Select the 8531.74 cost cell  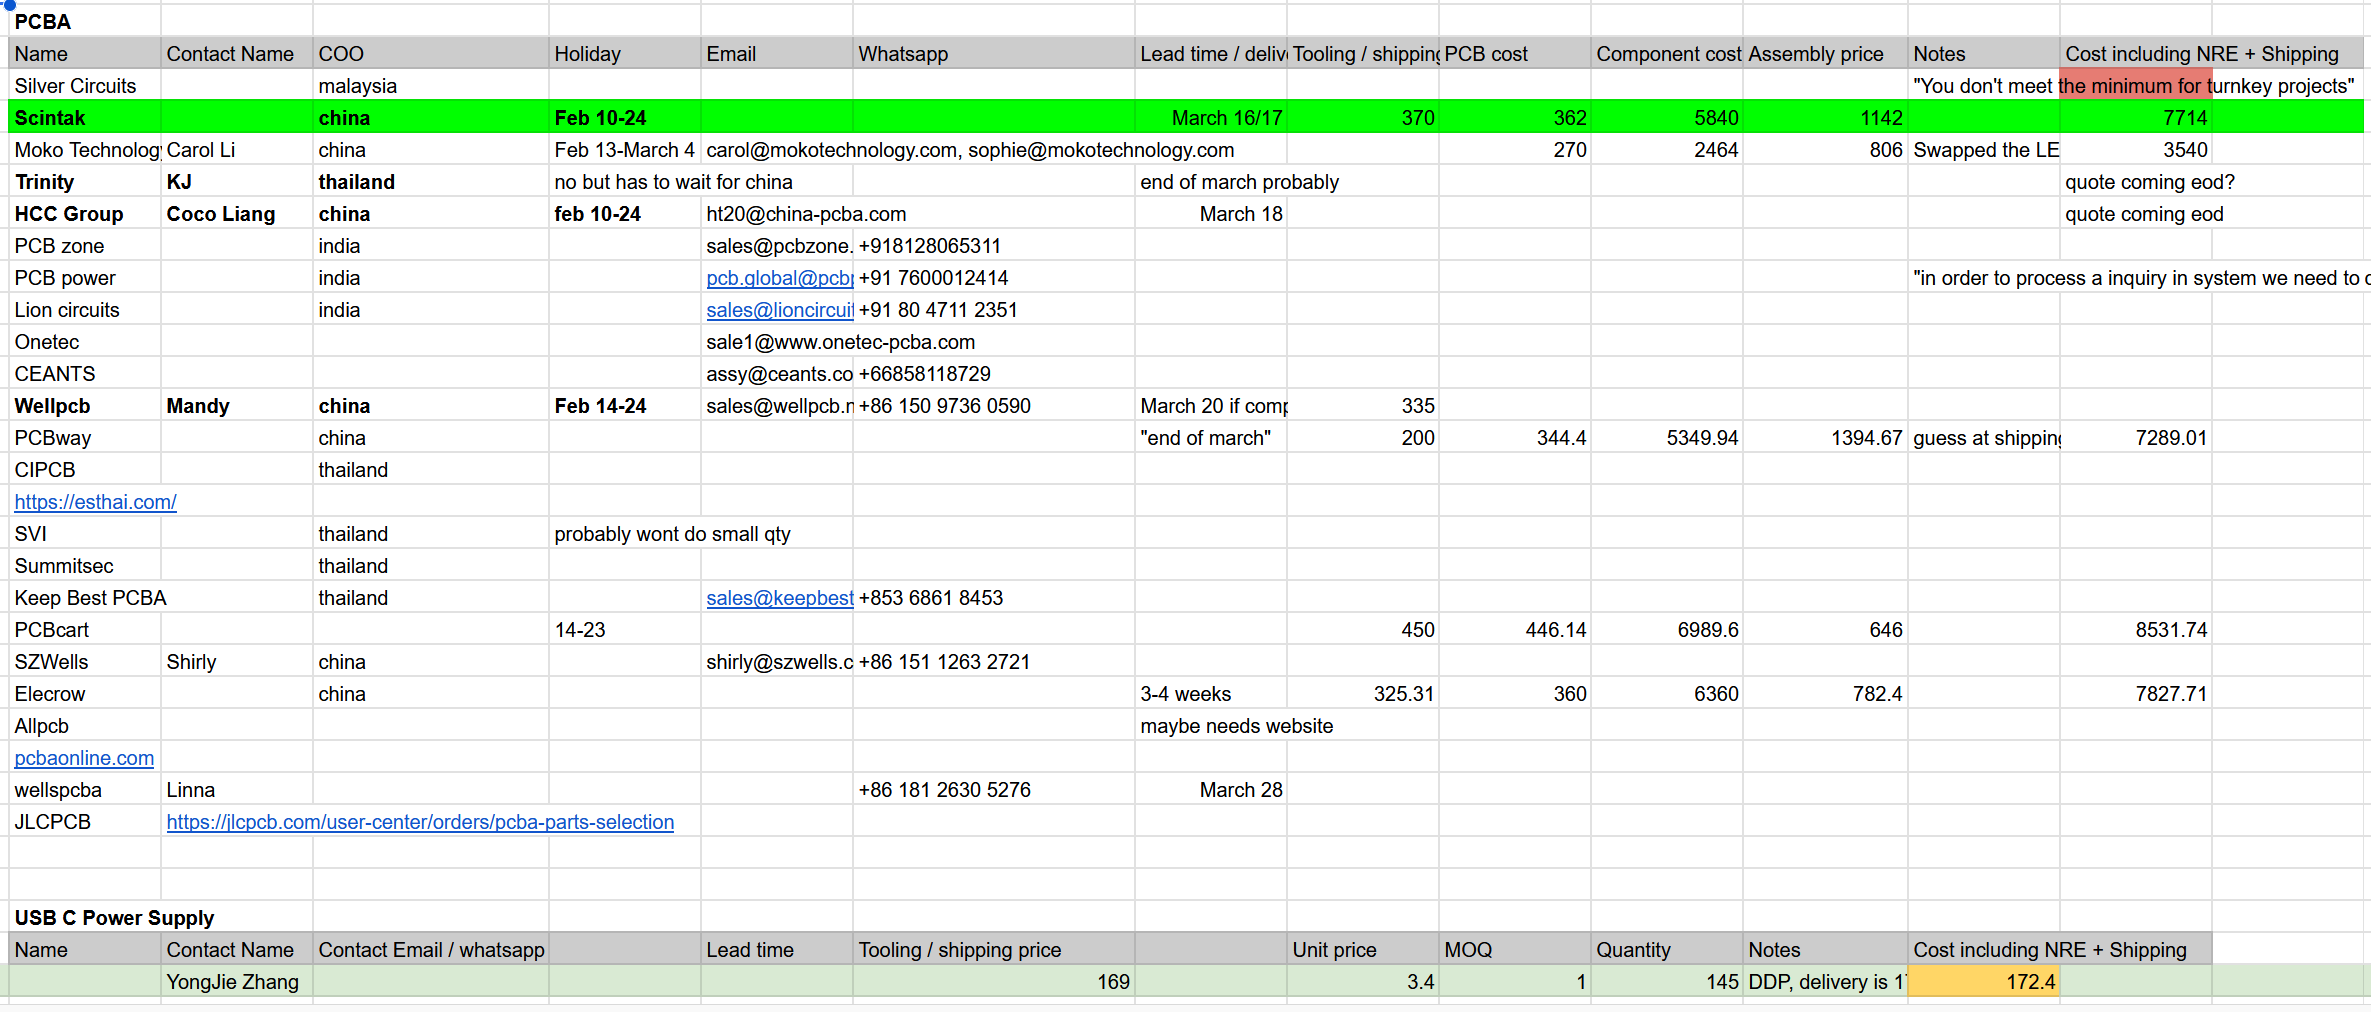(2136, 630)
